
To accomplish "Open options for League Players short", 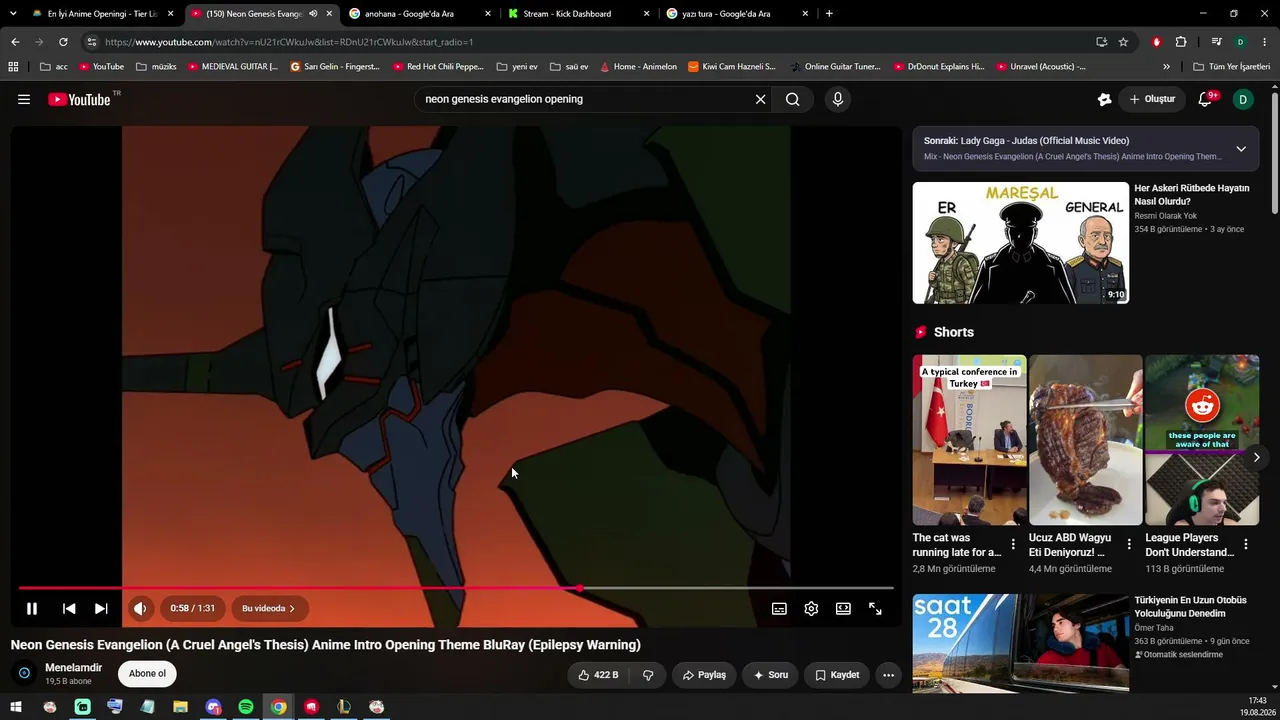I will click(x=1246, y=545).
